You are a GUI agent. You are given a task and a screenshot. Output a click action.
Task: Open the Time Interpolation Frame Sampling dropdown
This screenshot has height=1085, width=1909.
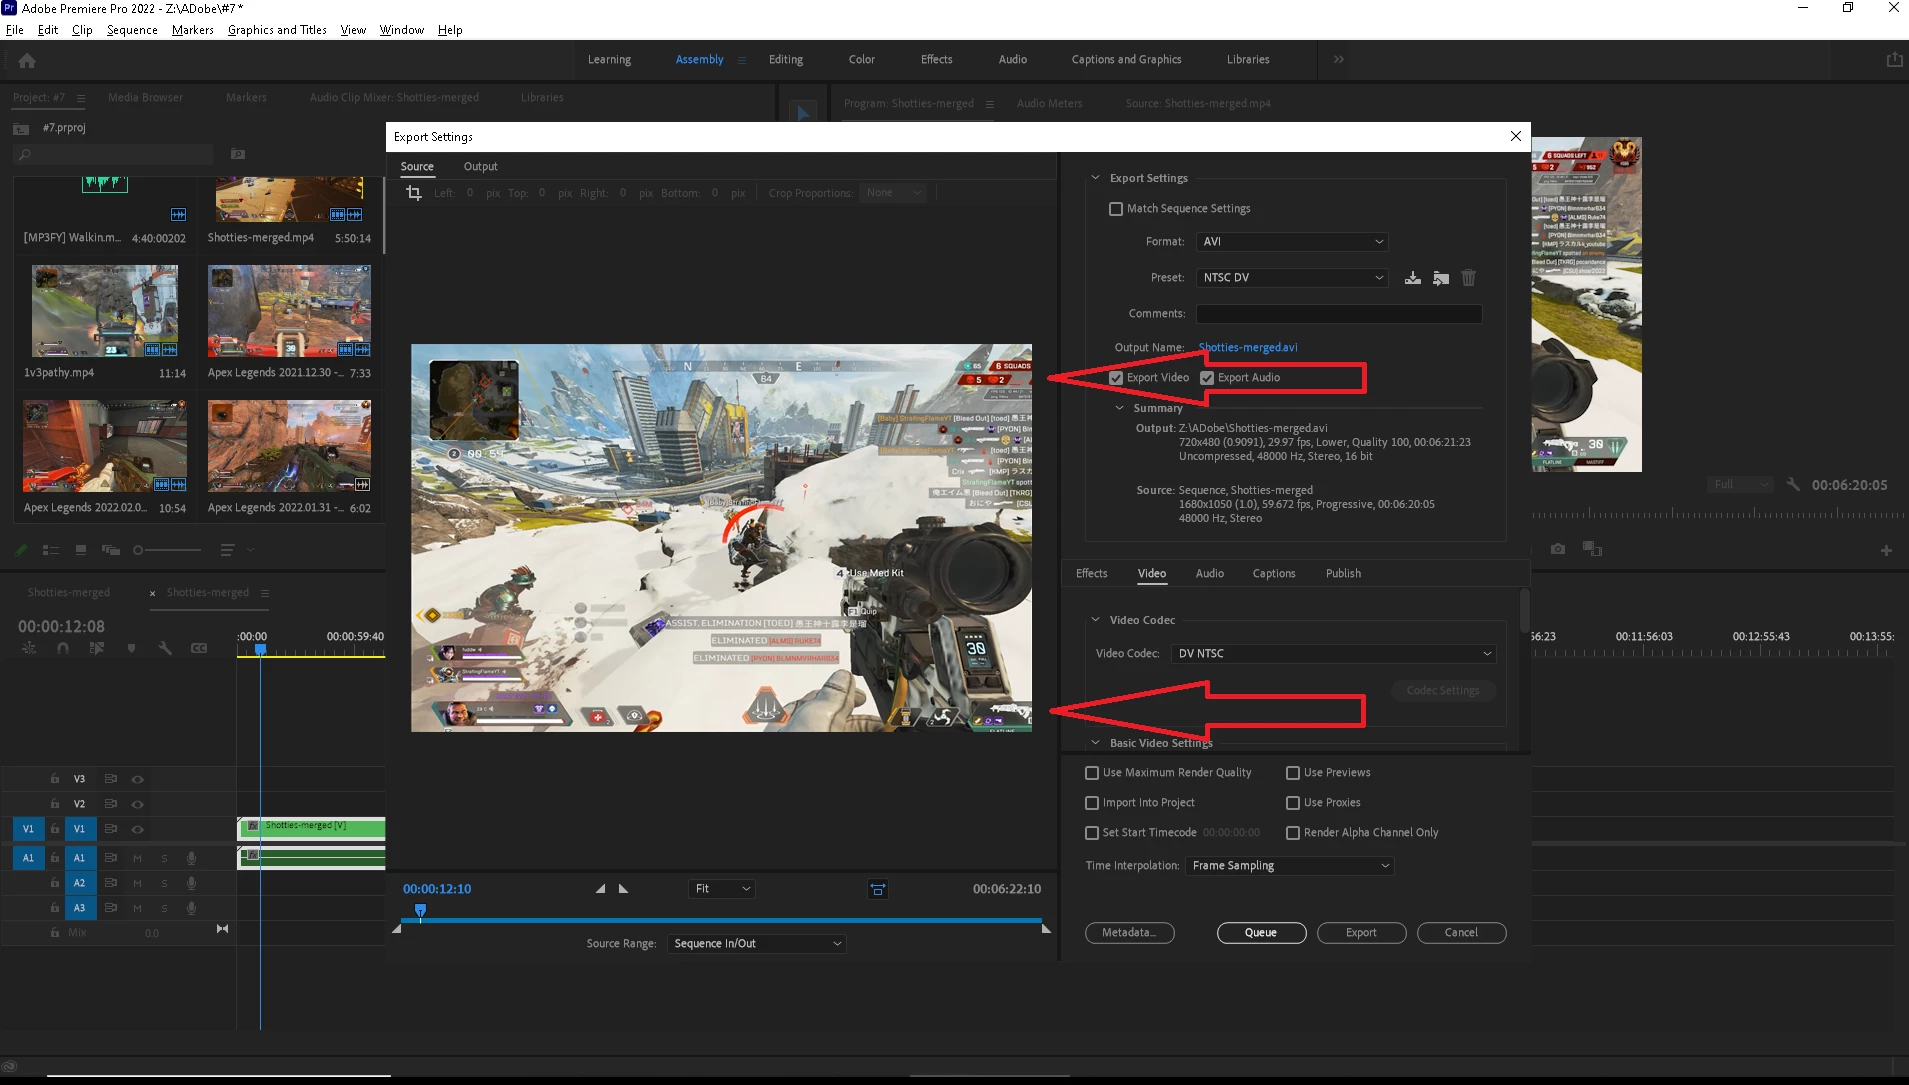(1290, 866)
